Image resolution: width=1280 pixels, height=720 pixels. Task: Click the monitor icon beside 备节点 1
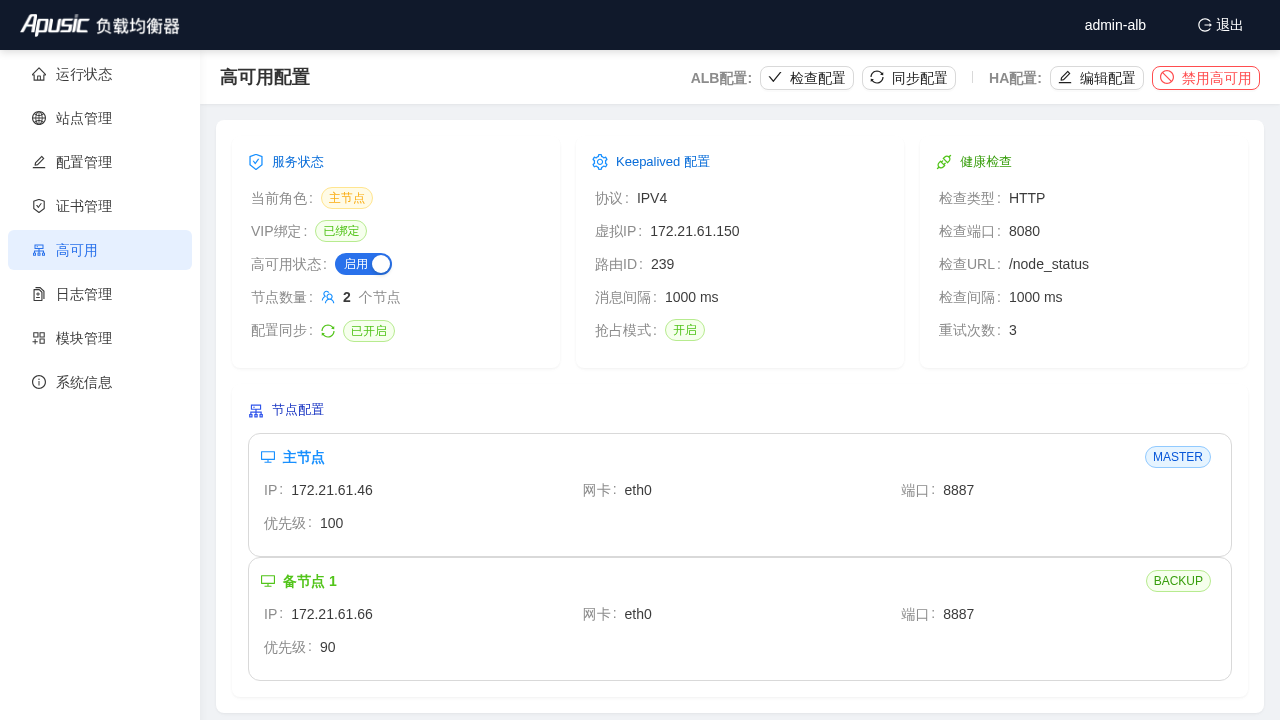268,581
